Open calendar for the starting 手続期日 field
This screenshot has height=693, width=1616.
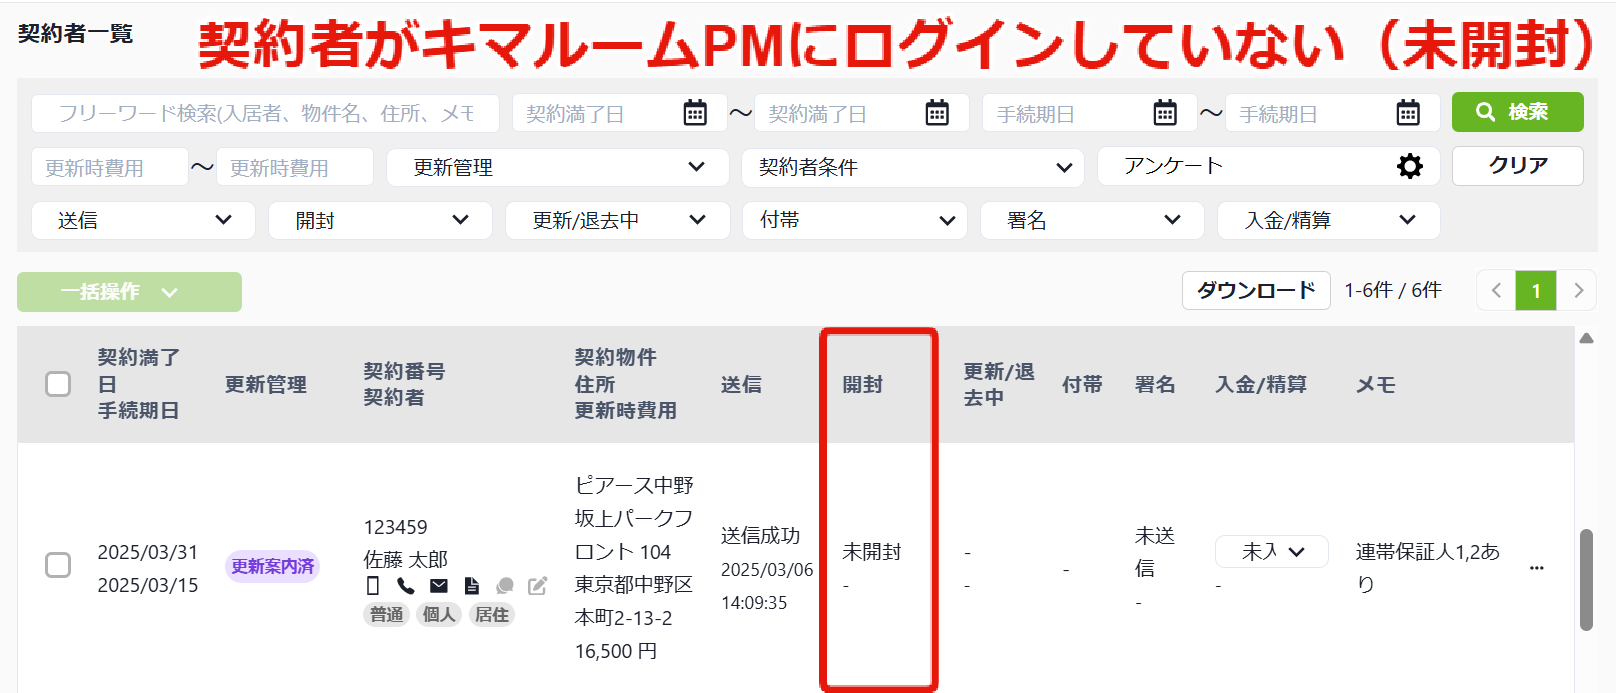tap(1165, 113)
